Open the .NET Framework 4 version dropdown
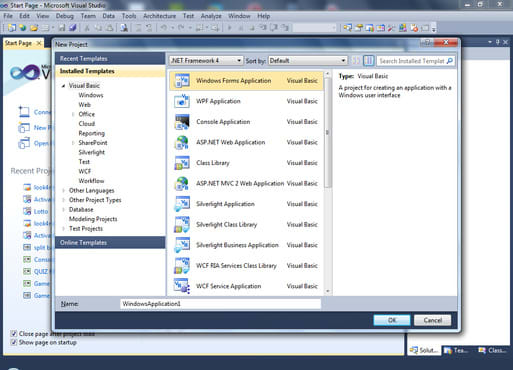The height and width of the screenshot is (370, 513). tap(206, 61)
